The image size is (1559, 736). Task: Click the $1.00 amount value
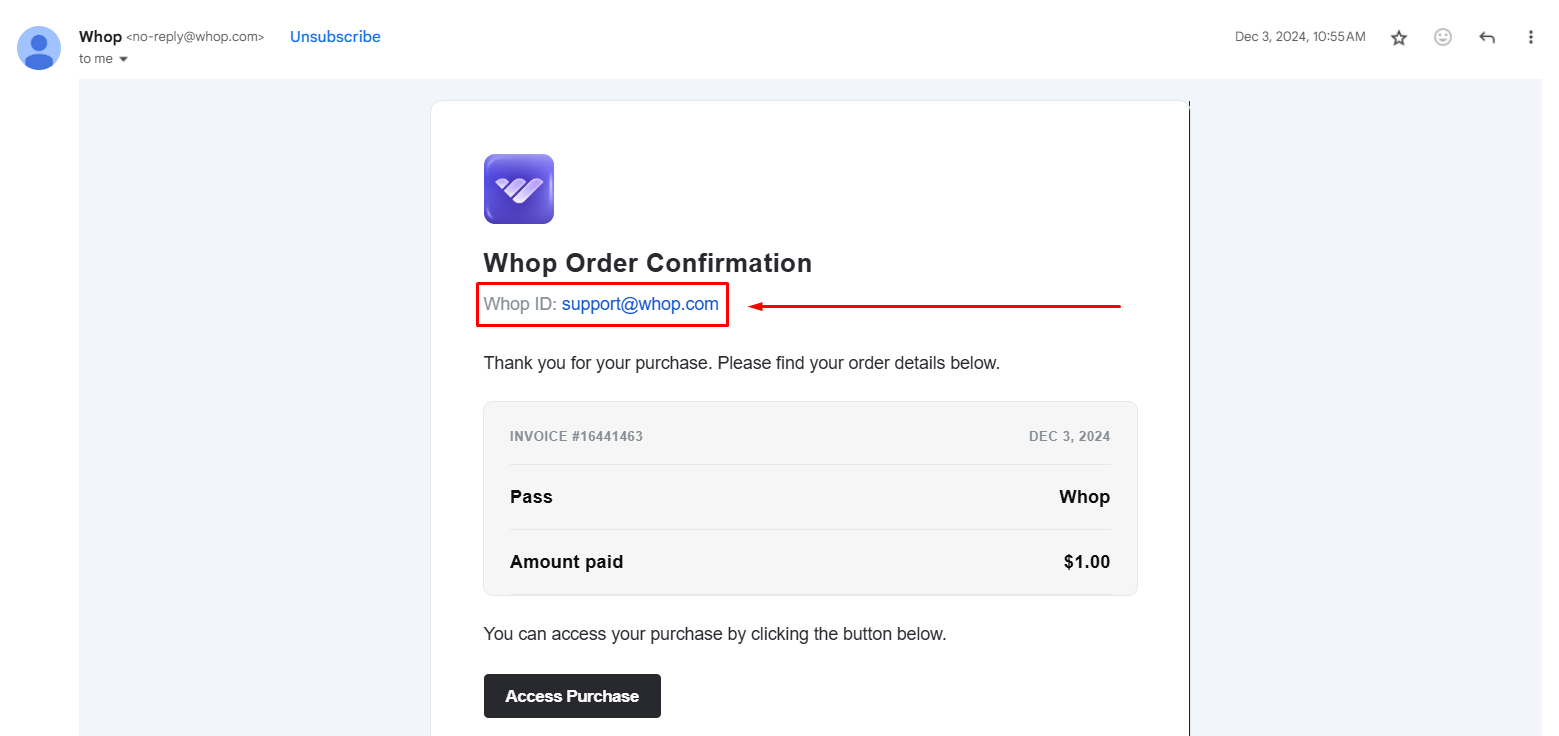[1087, 562]
